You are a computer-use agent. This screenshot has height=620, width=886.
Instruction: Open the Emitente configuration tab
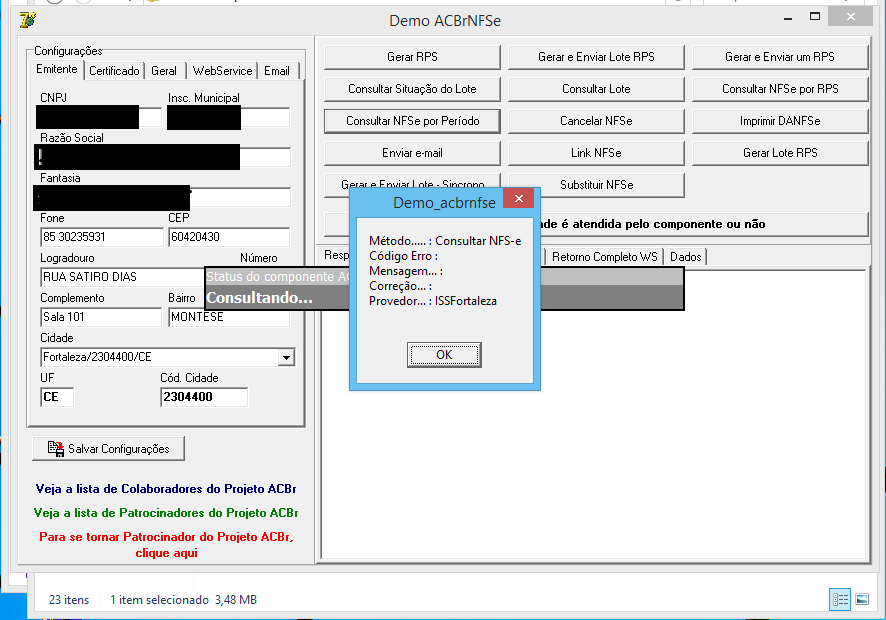click(57, 69)
